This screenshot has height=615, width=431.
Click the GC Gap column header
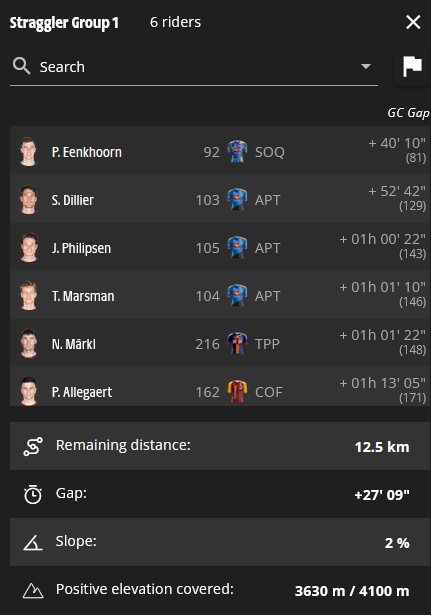tap(409, 113)
